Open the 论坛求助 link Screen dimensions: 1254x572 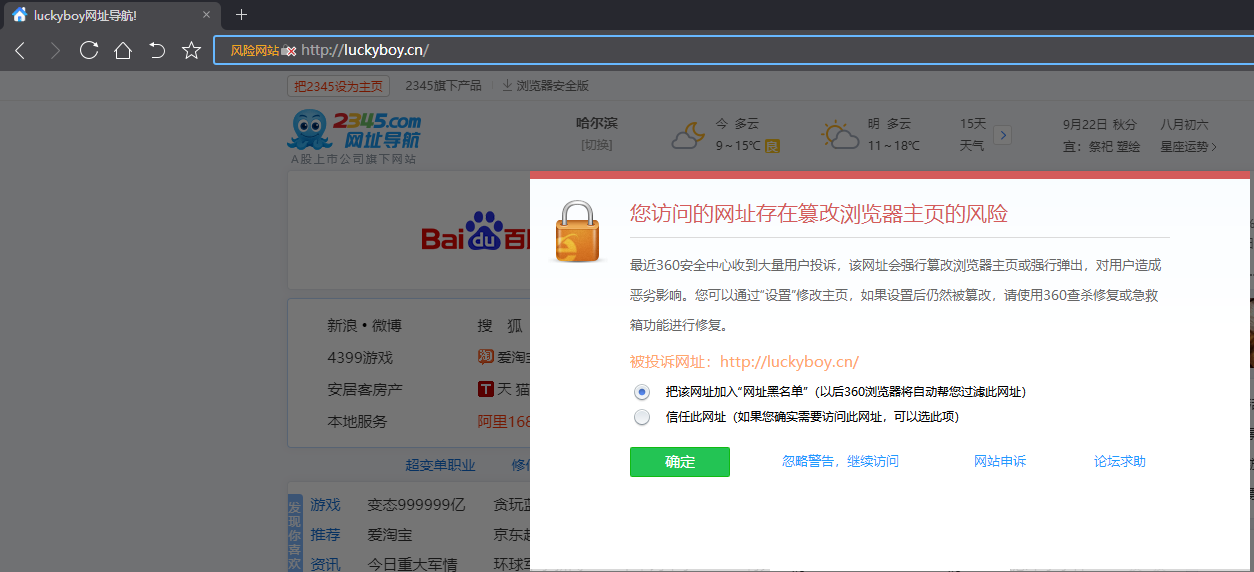(1120, 462)
